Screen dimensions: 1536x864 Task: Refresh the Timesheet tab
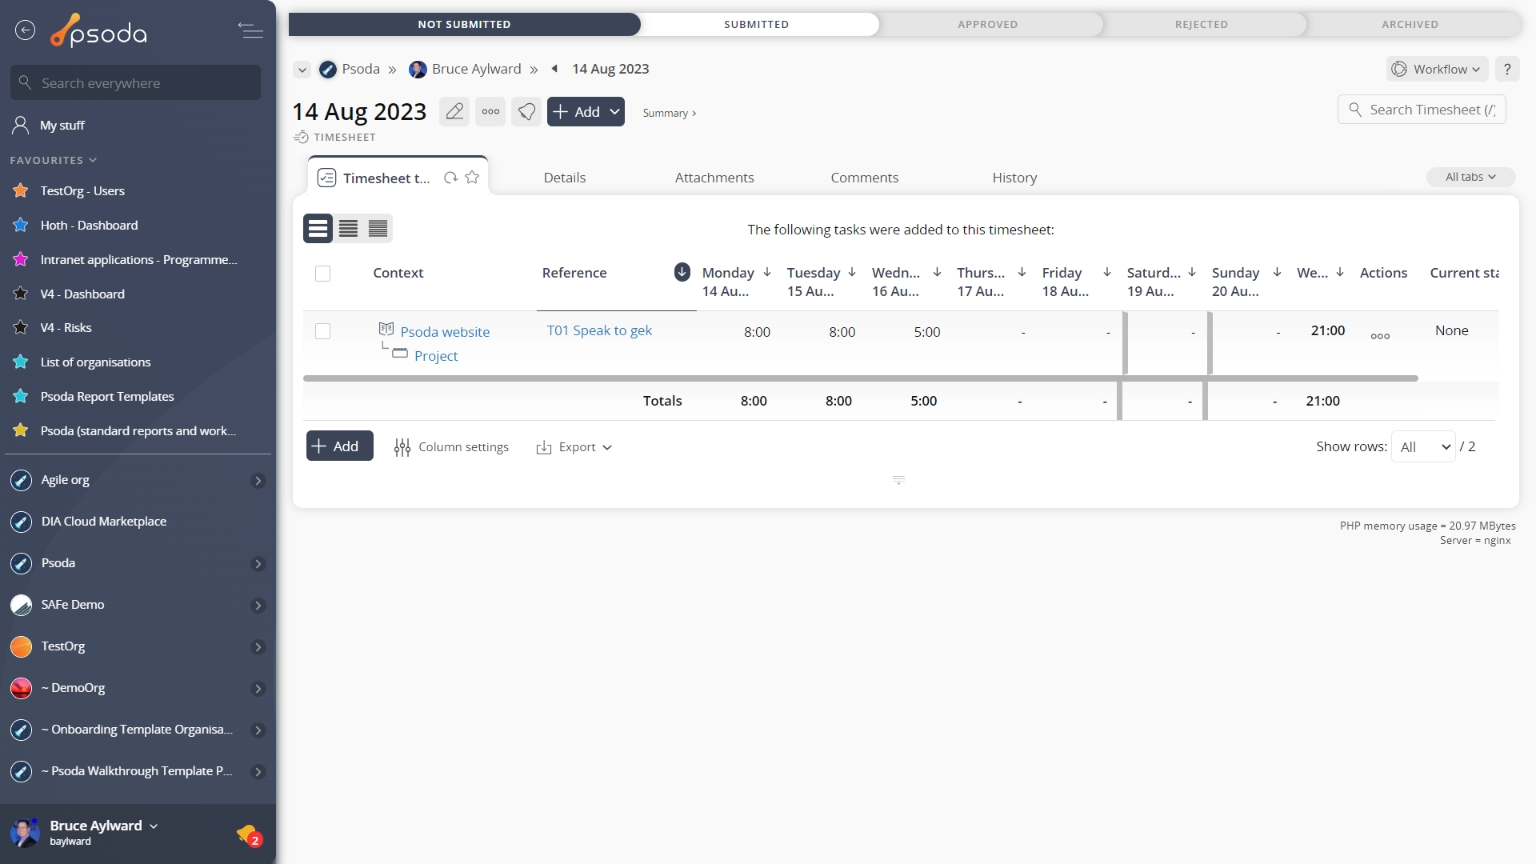point(451,177)
